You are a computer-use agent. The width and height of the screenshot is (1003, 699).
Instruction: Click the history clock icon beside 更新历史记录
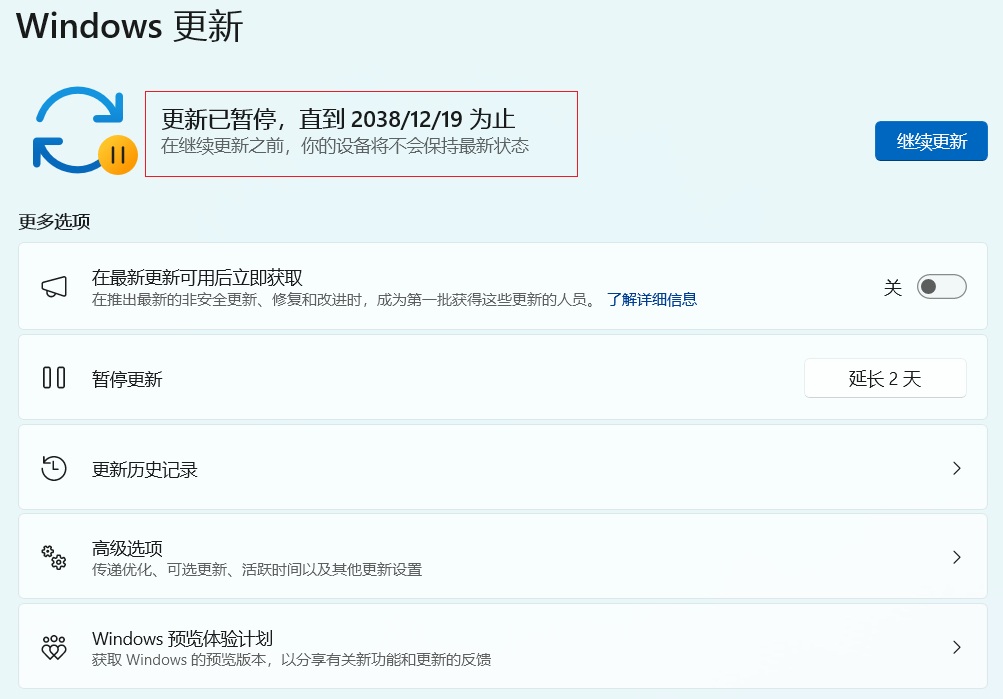pos(54,468)
